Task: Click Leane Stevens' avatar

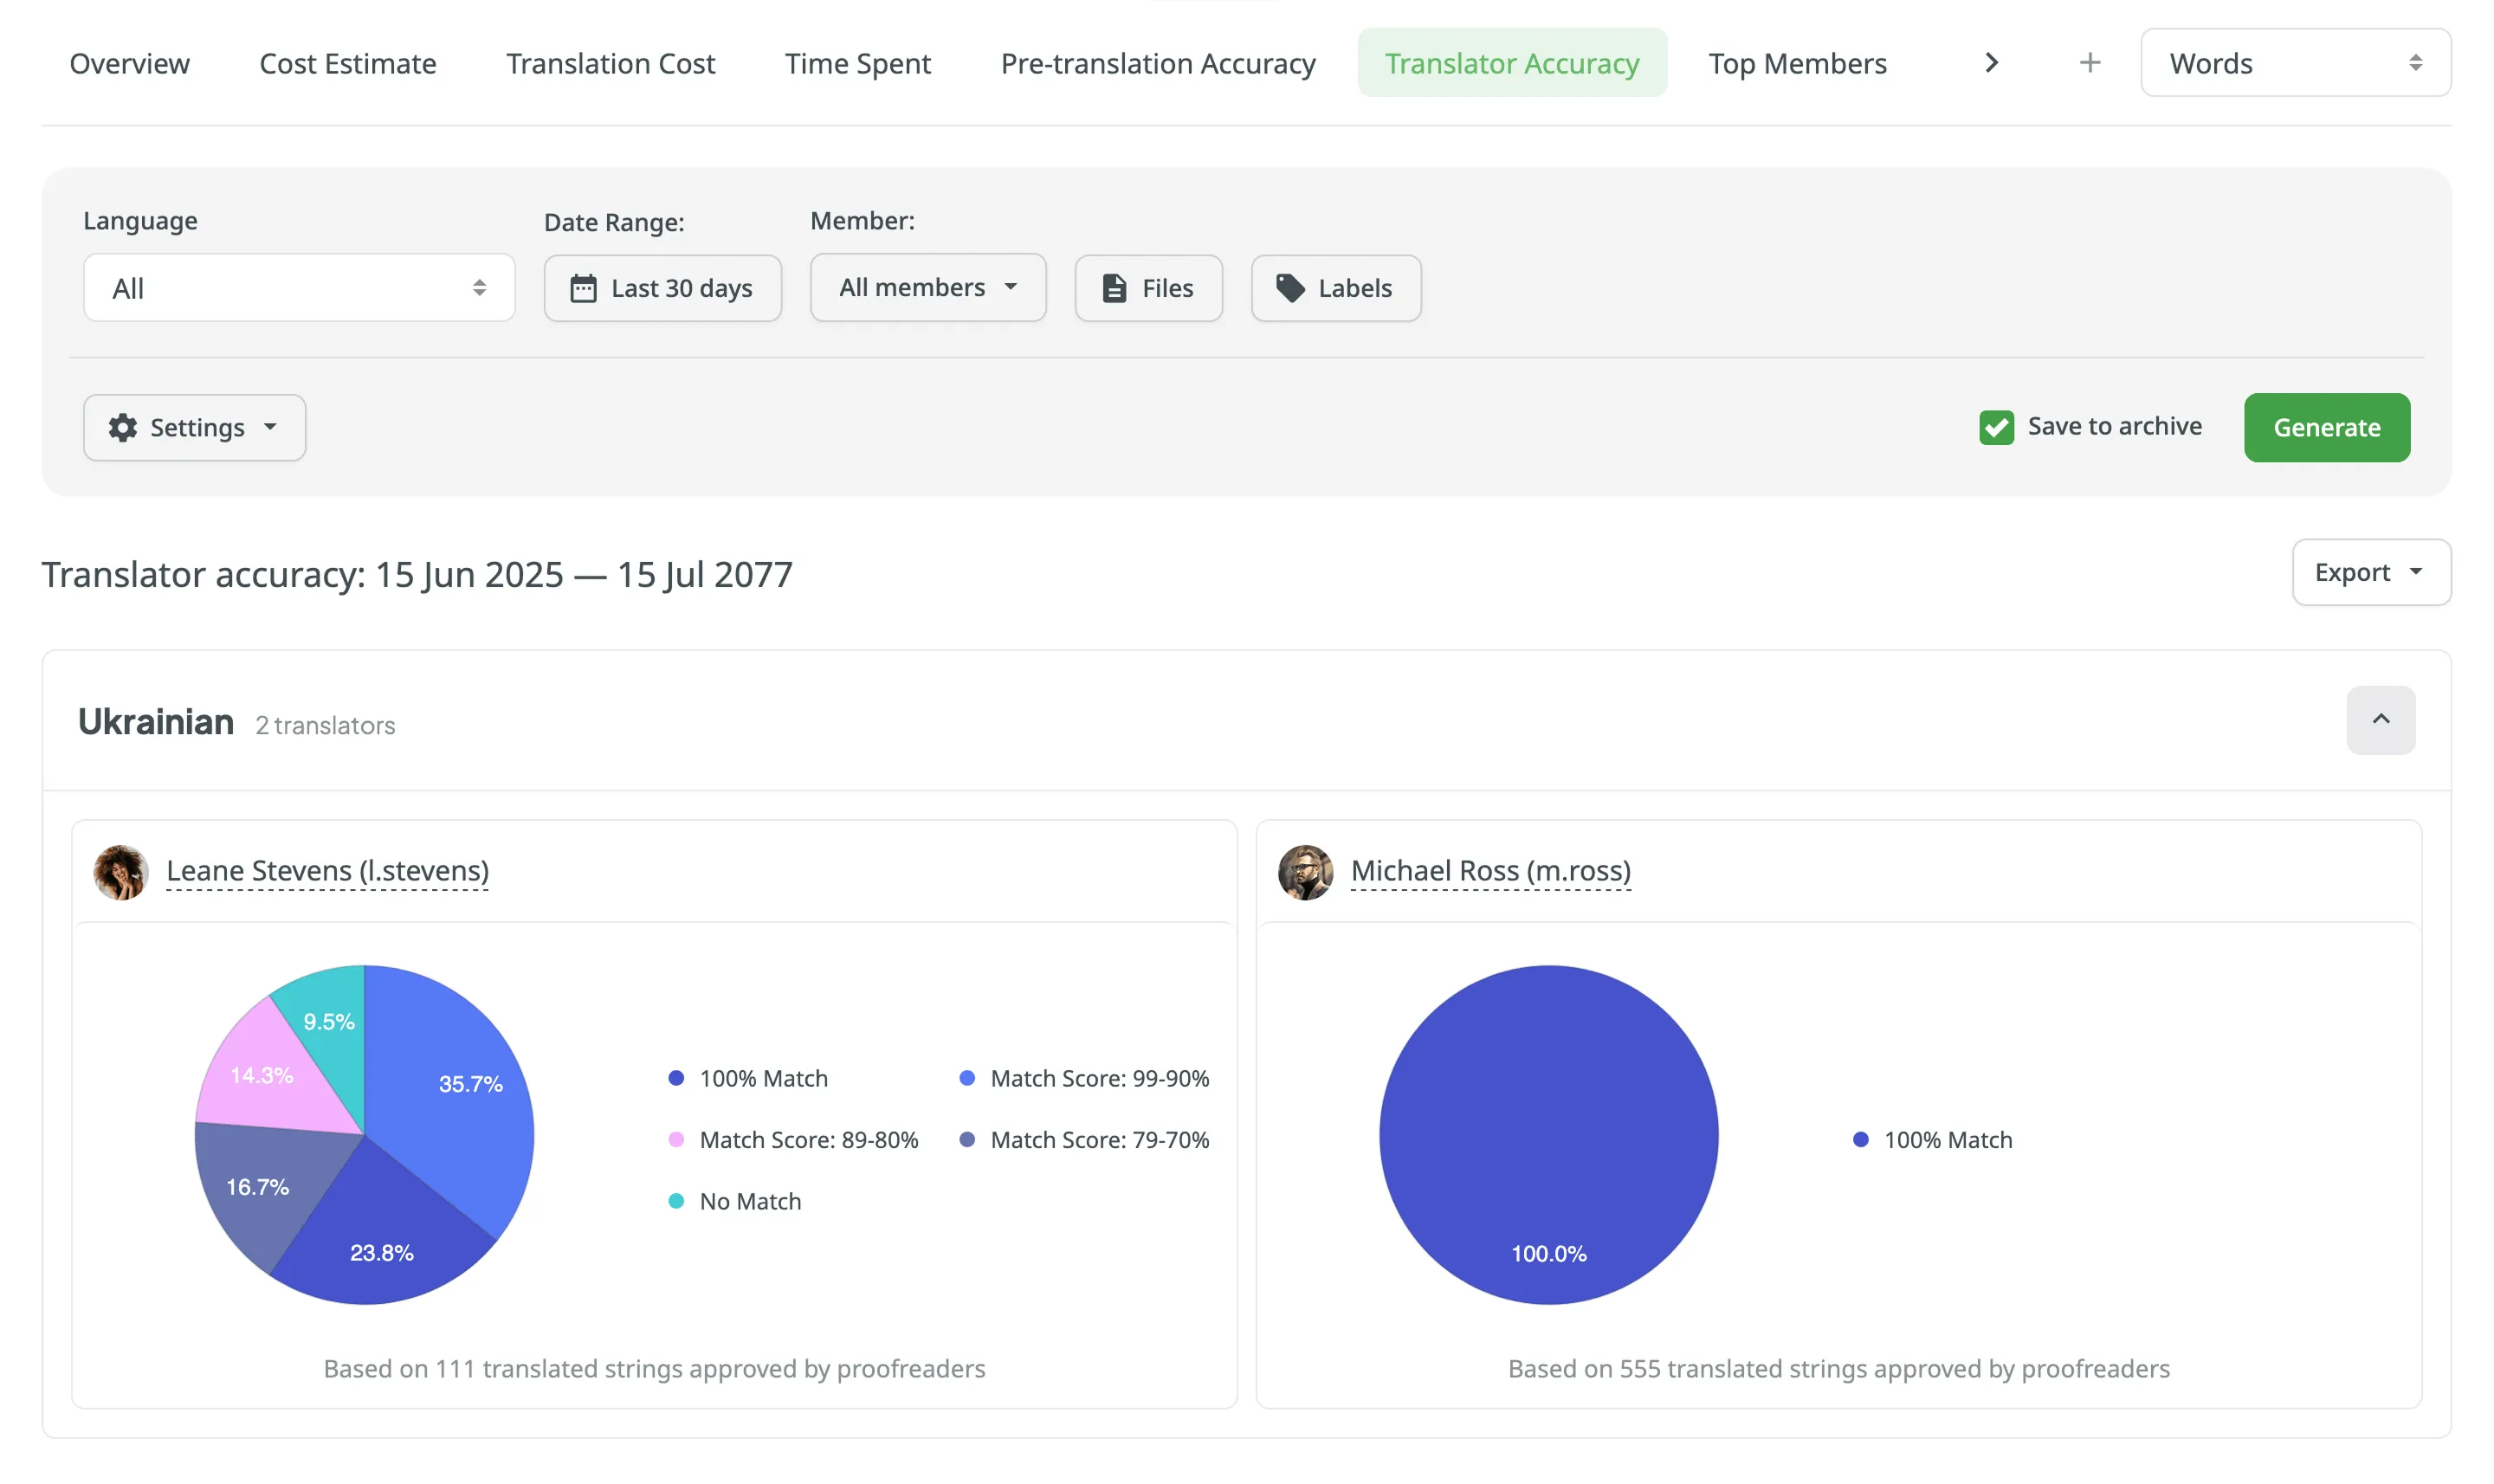Action: coord(120,872)
